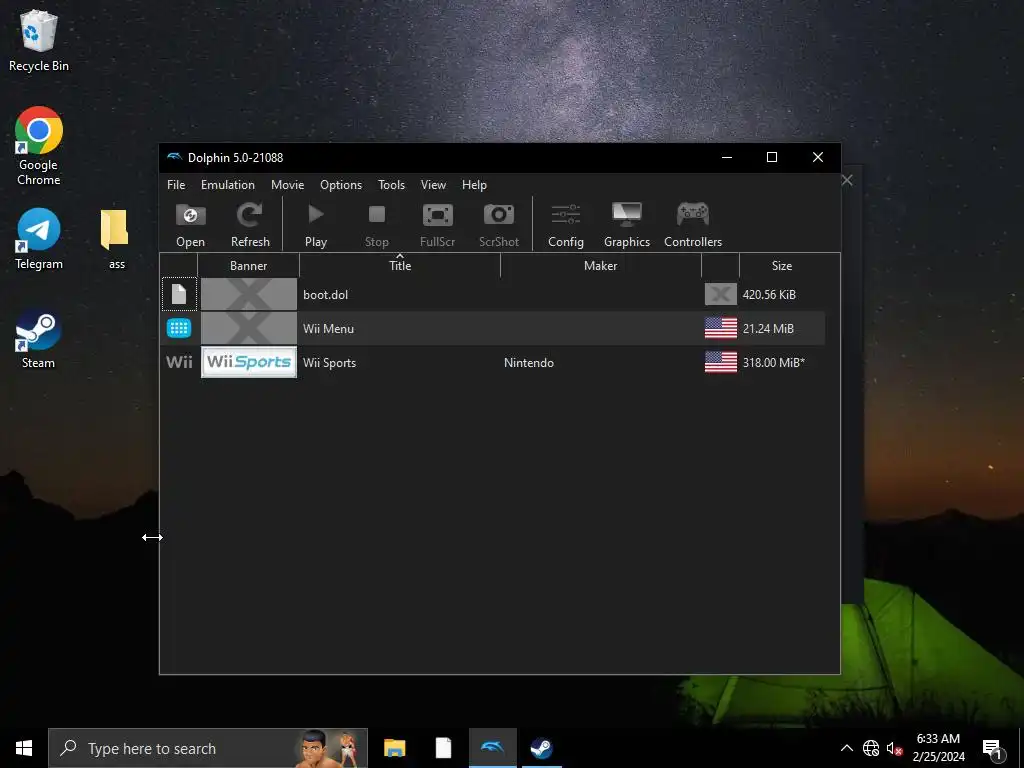Open the network tray icon
1024x768 pixels.
pyautogui.click(x=871, y=748)
